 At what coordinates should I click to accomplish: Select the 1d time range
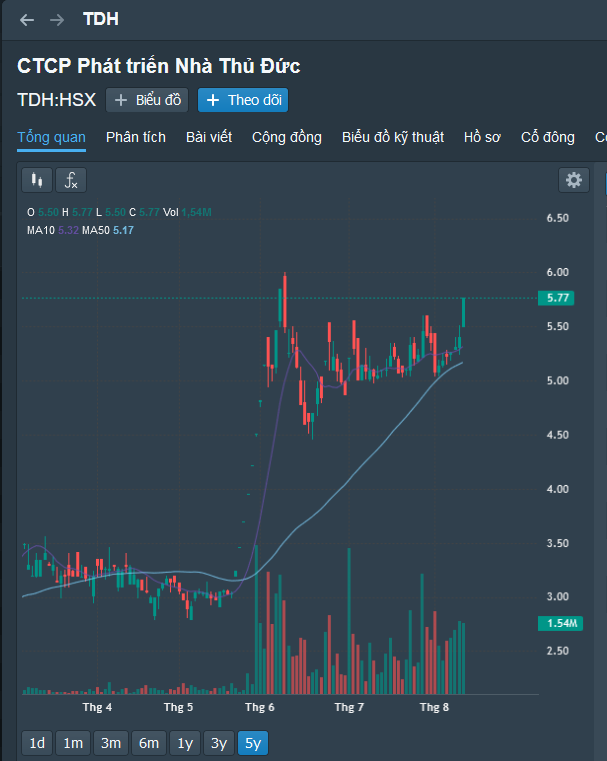[37, 743]
